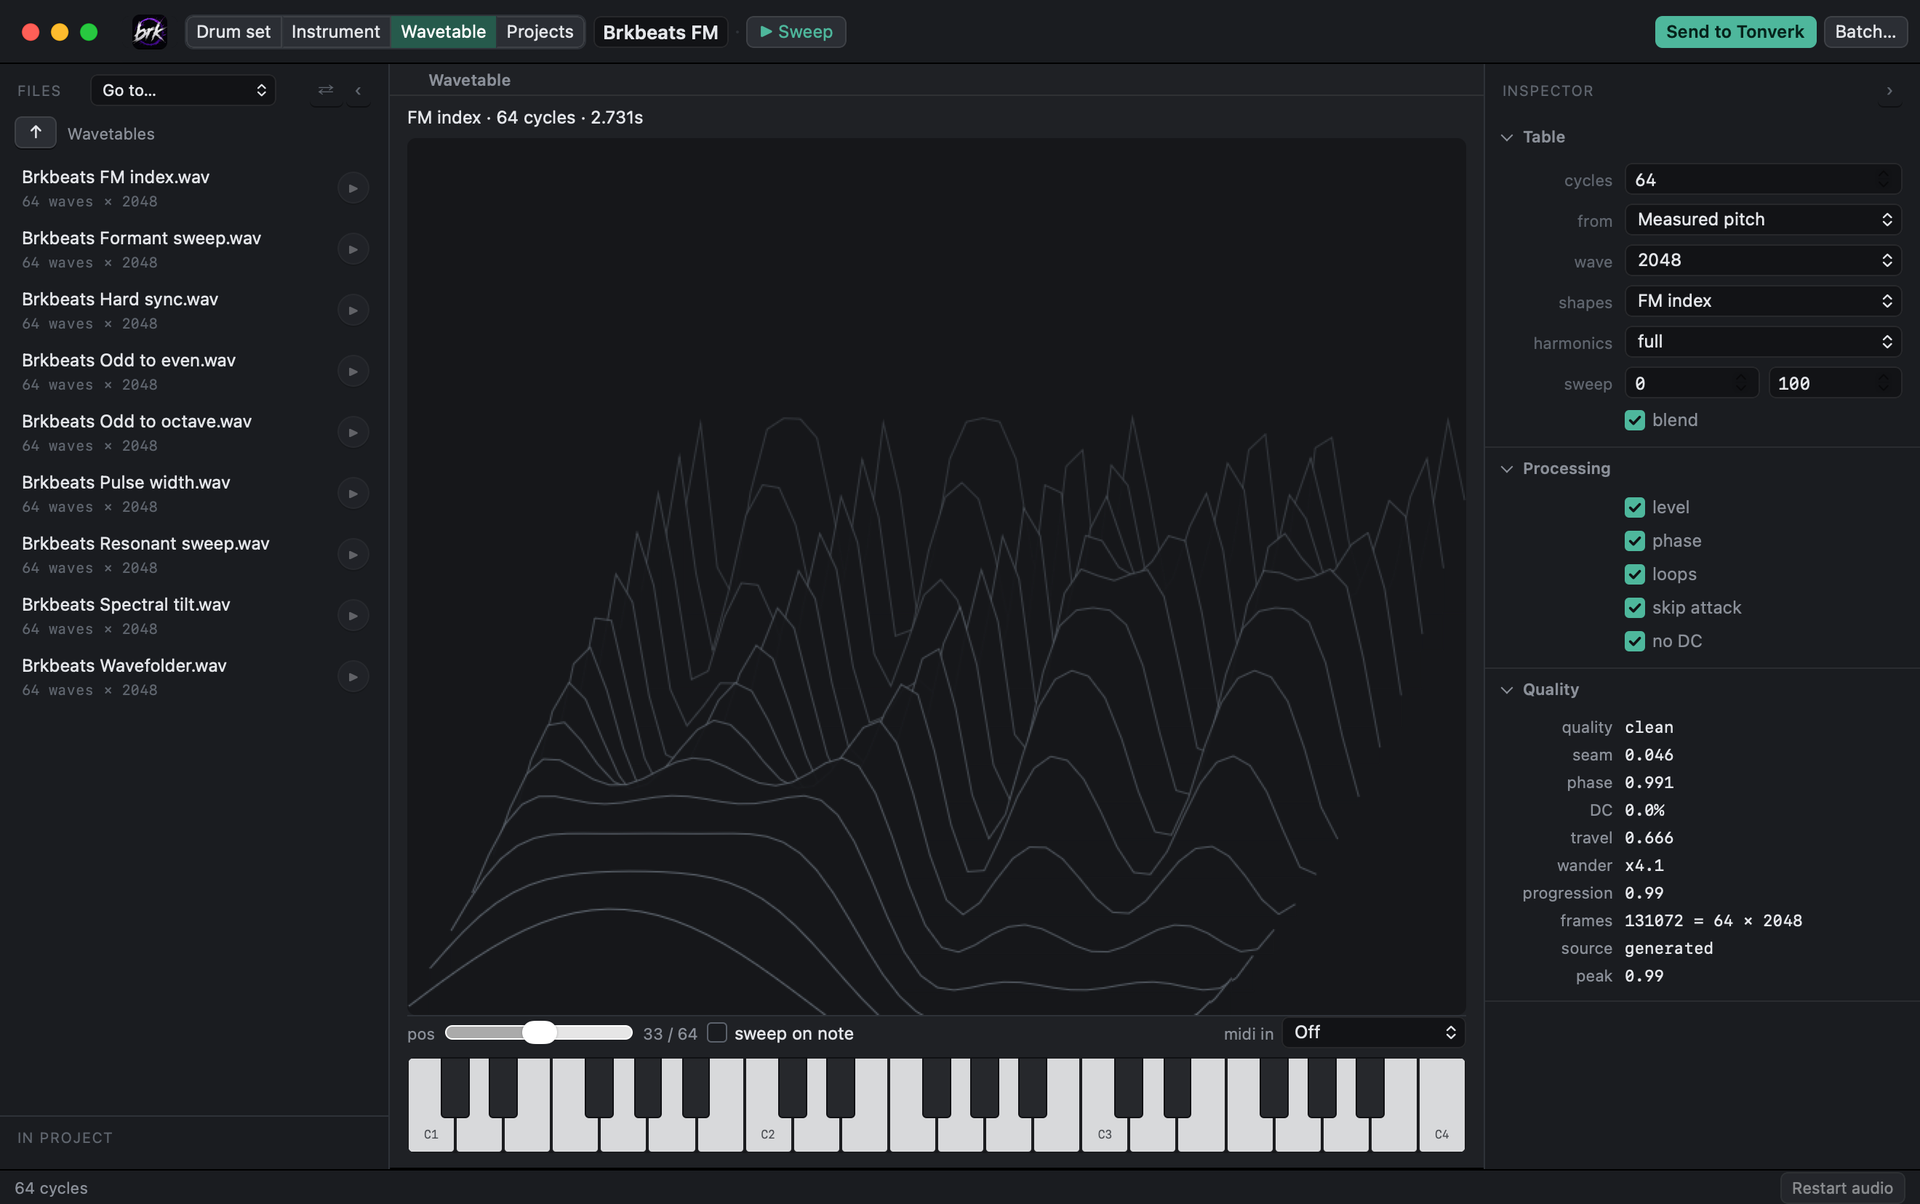Image resolution: width=1920 pixels, height=1204 pixels.
Task: Click the swap arrows icon in Files
Action: [x=326, y=90]
